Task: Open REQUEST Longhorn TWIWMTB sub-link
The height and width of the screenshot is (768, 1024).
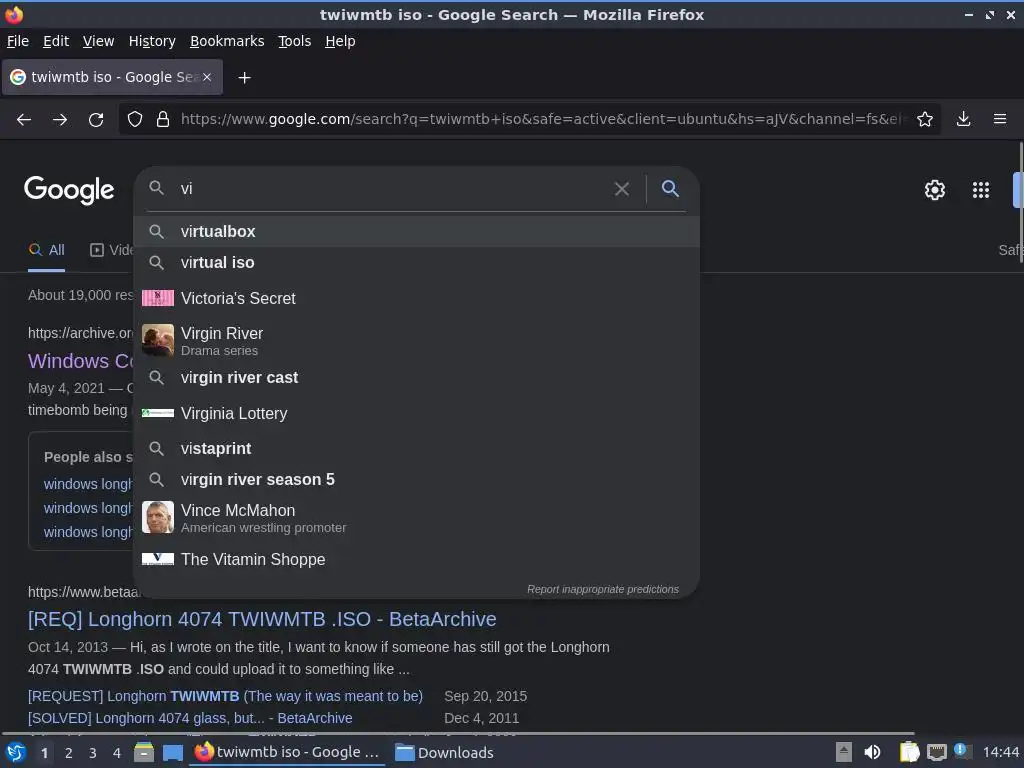Action: pyautogui.click(x=225, y=696)
